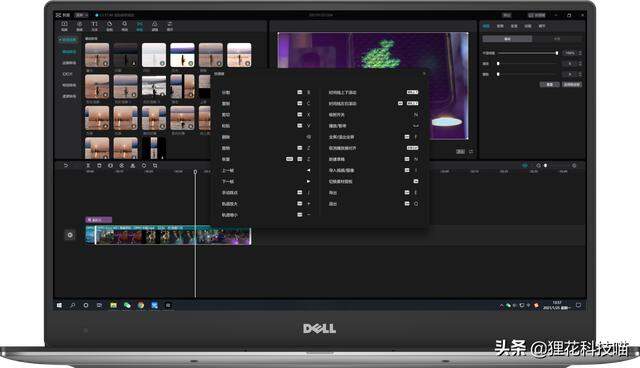This screenshot has width=640, height=368.
Task: Click the apply-to-all button in properties panel
Action: pyautogui.click(x=571, y=84)
